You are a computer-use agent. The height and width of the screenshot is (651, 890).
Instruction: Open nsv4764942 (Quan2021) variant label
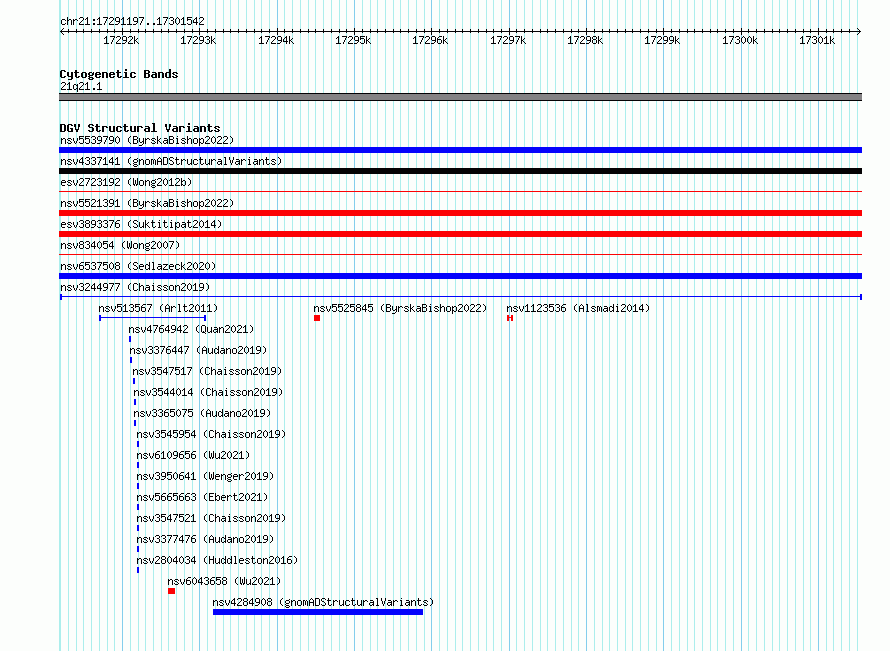point(191,329)
